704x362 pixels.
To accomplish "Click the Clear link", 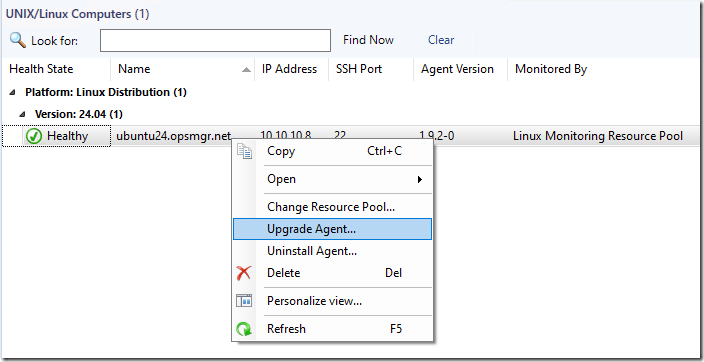I will 441,40.
